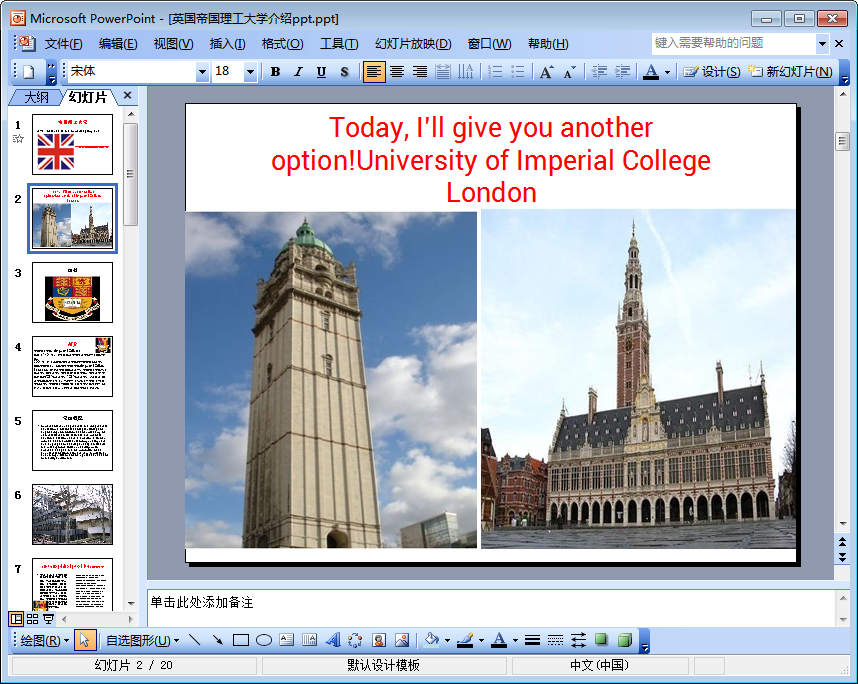Insert a vertical text box
The image size is (858, 684).
click(x=310, y=640)
